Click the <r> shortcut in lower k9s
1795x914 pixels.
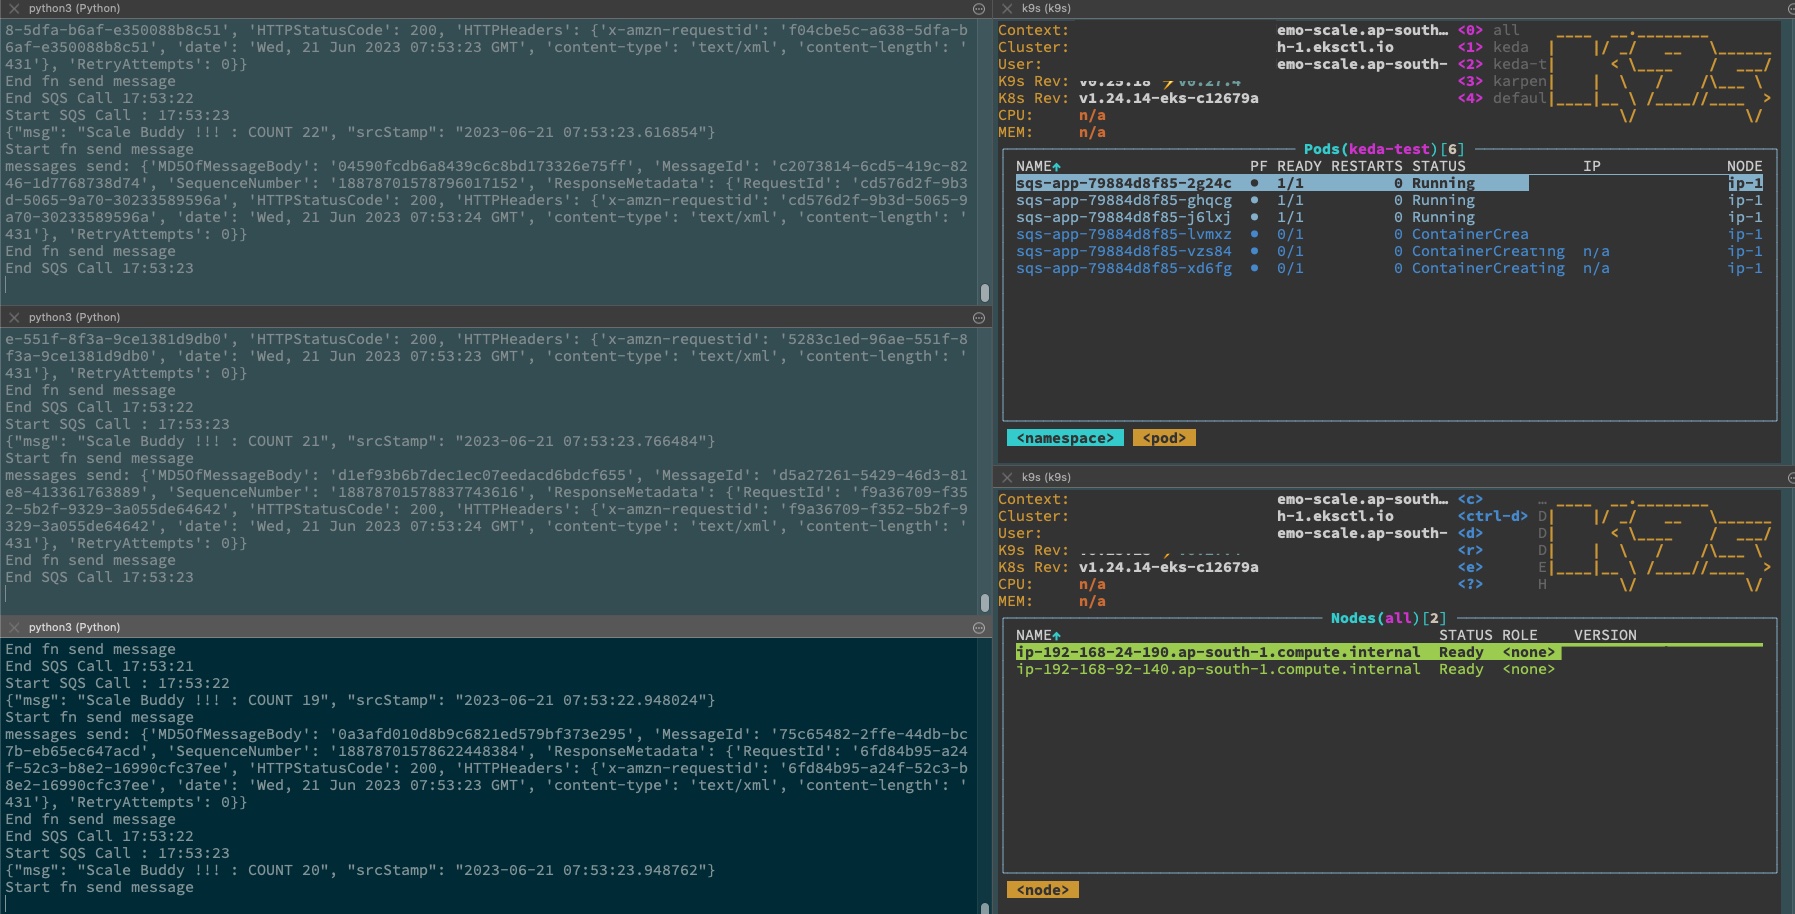pos(1470,550)
